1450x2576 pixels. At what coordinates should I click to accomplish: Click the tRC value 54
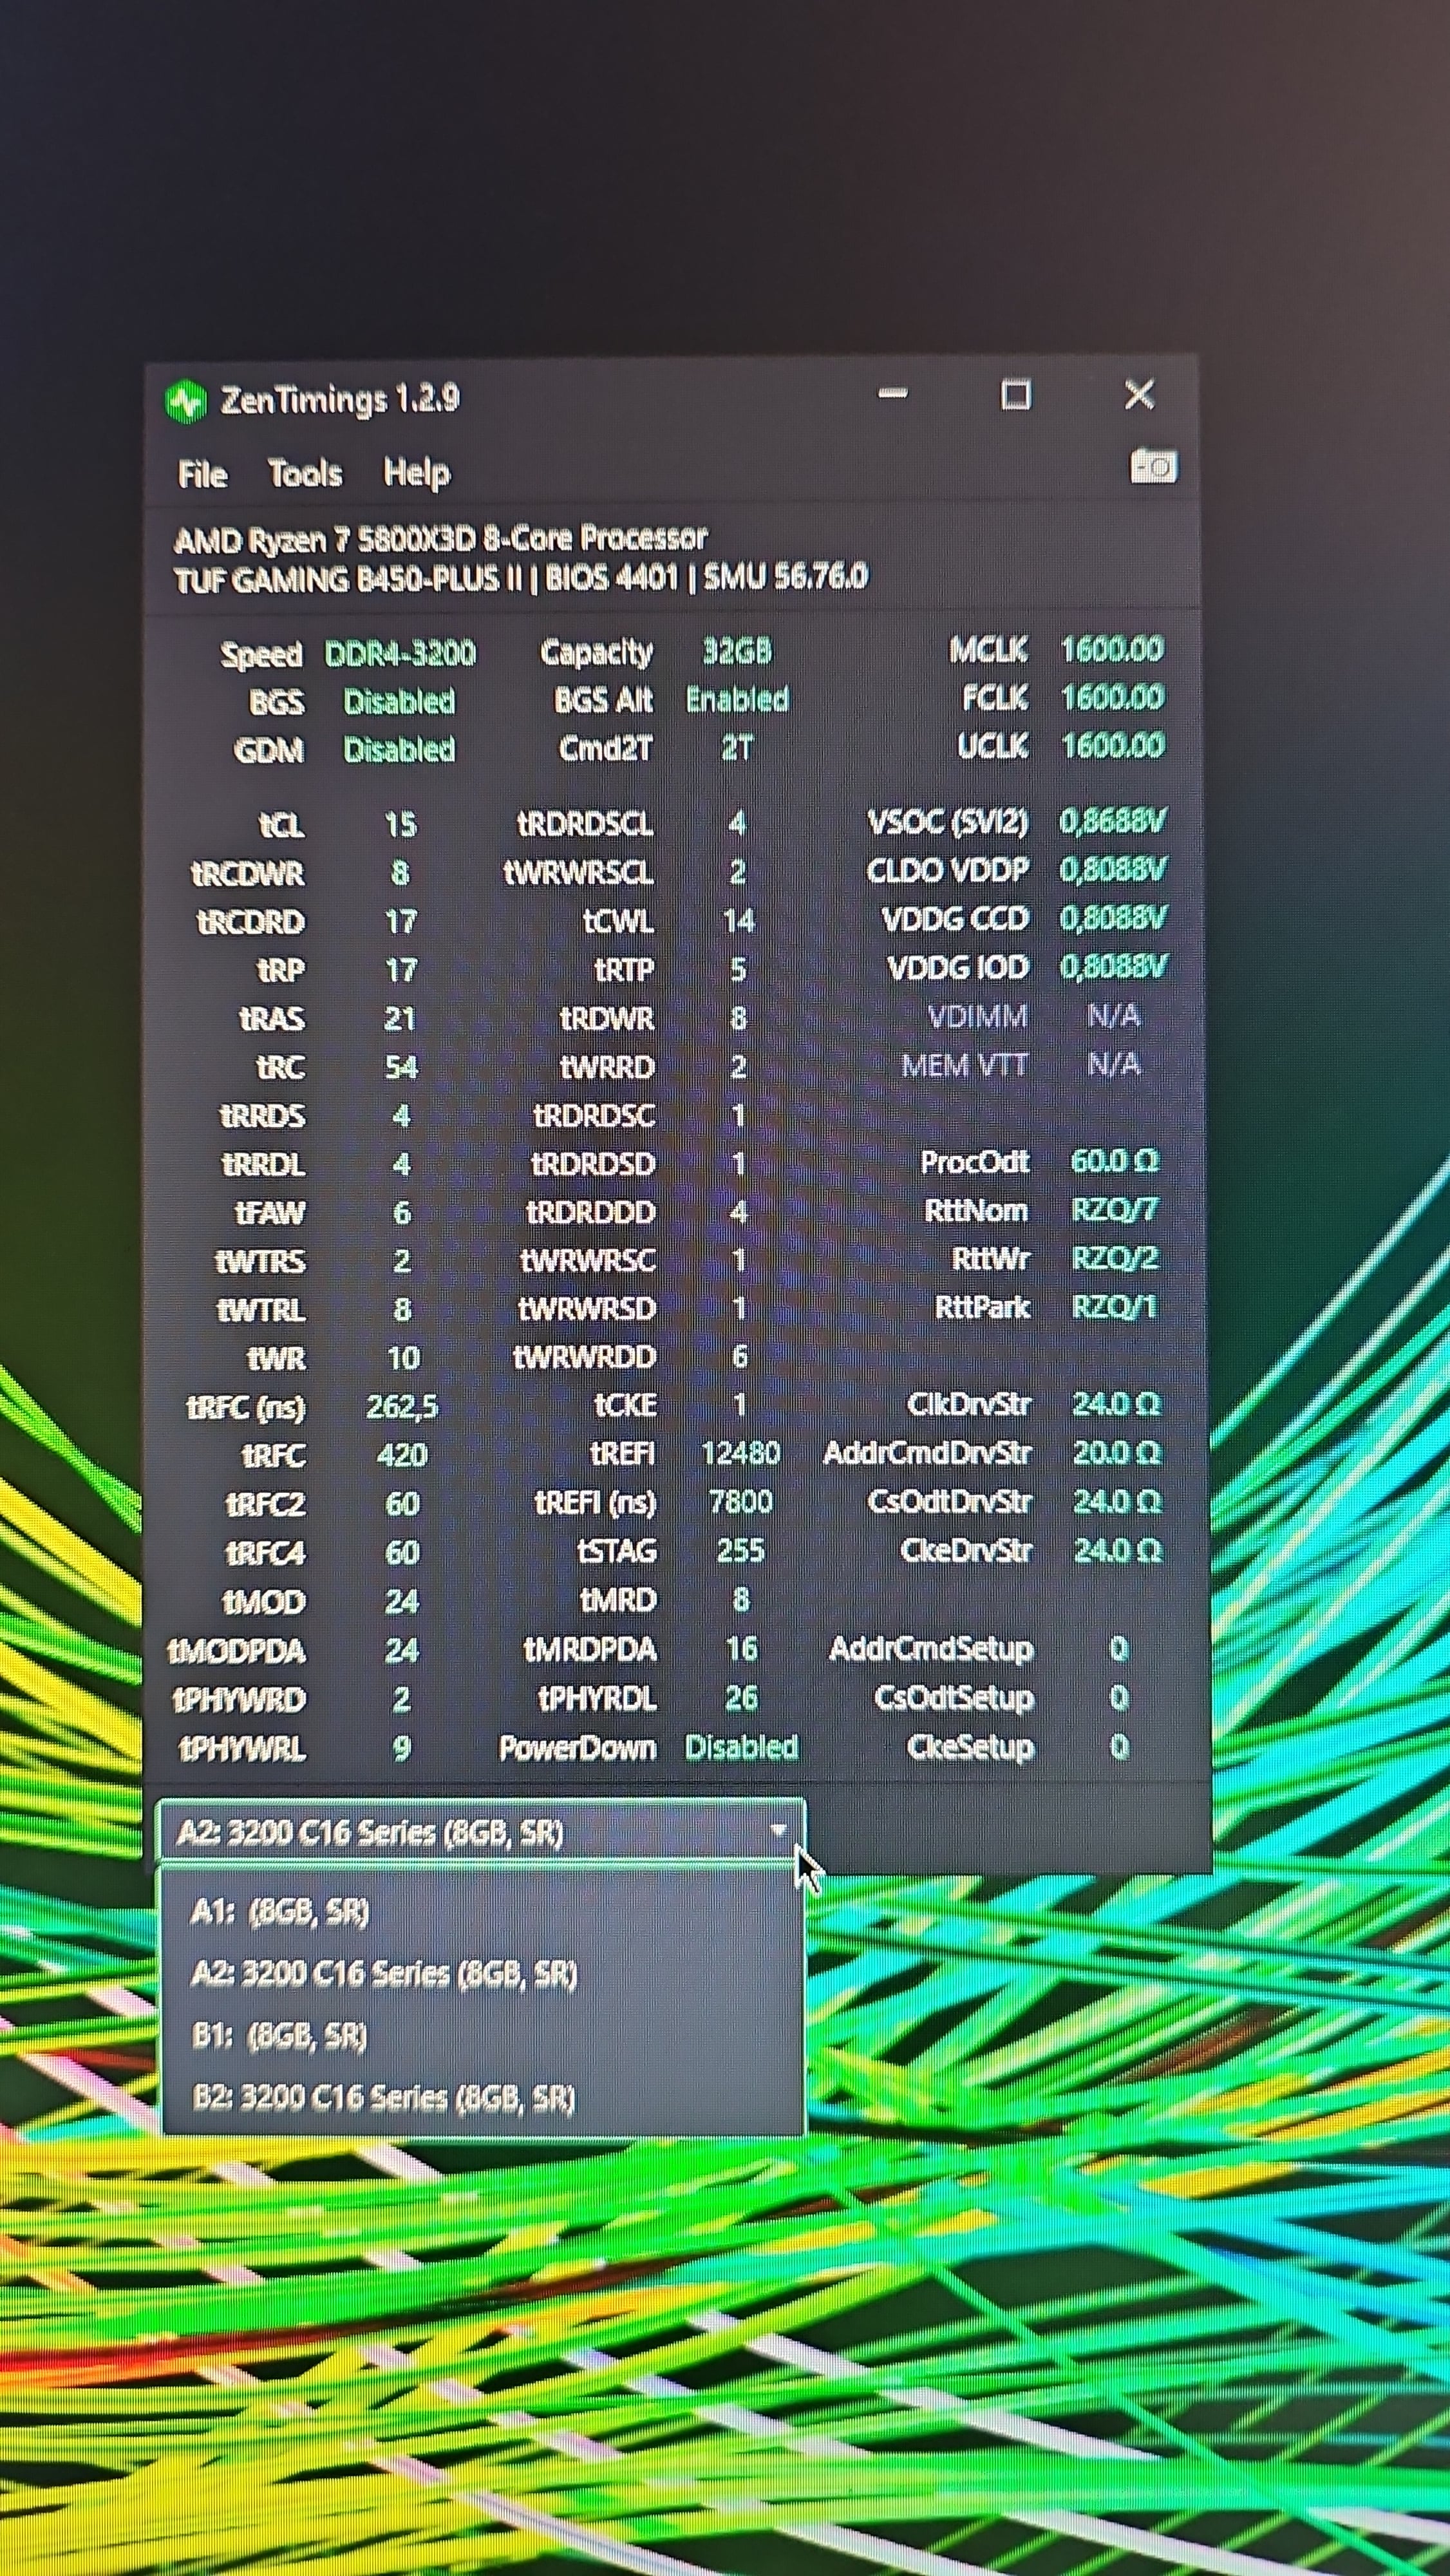pos(401,1067)
